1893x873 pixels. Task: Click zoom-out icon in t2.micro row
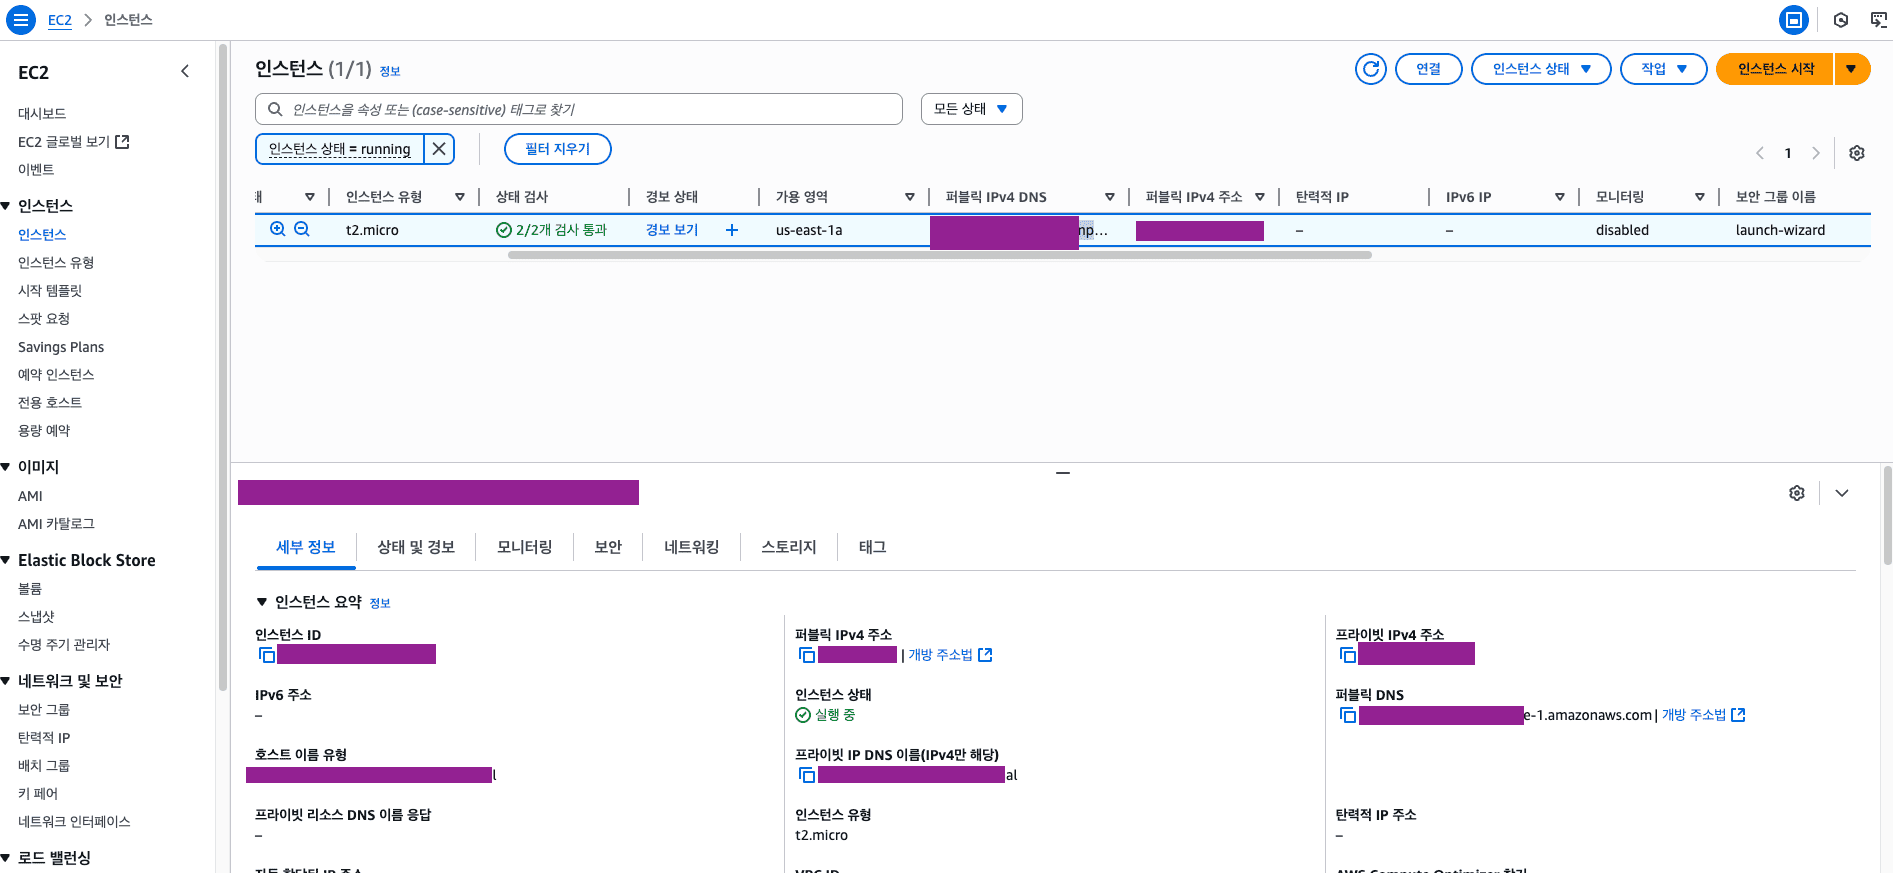tap(302, 229)
